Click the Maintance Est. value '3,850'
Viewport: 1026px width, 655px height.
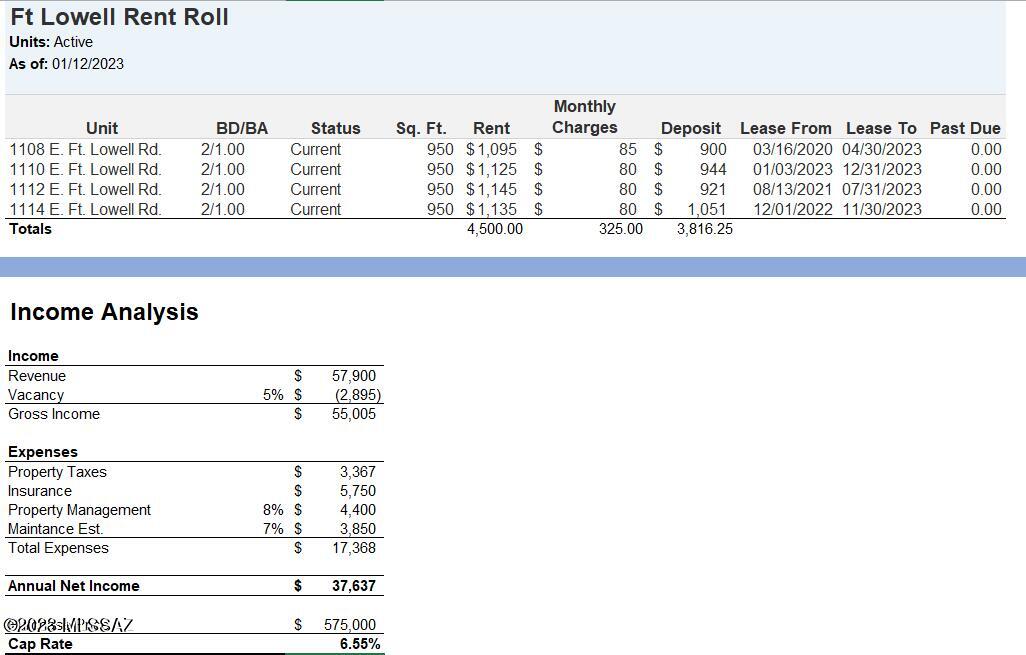pos(358,529)
